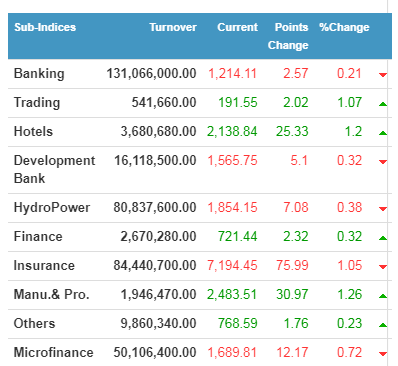Click Manu.& Pro. current value 2,483.51
Image resolution: width=398 pixels, height=366 pixels.
[232, 295]
